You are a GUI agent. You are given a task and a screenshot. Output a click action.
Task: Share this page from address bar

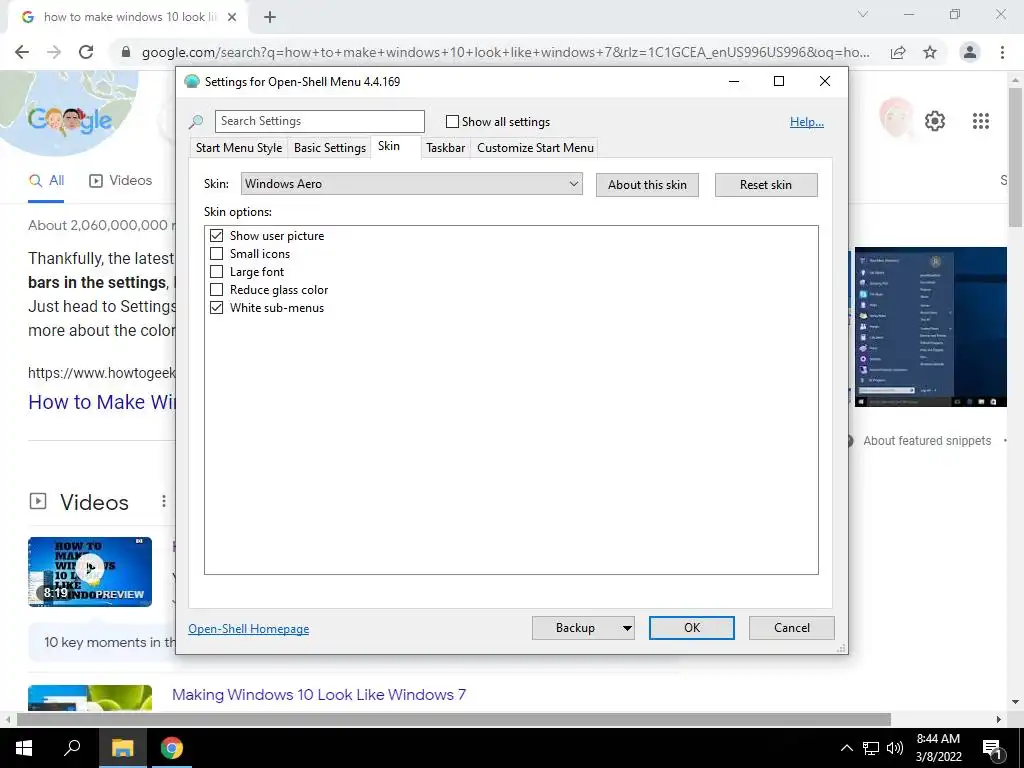tap(898, 52)
